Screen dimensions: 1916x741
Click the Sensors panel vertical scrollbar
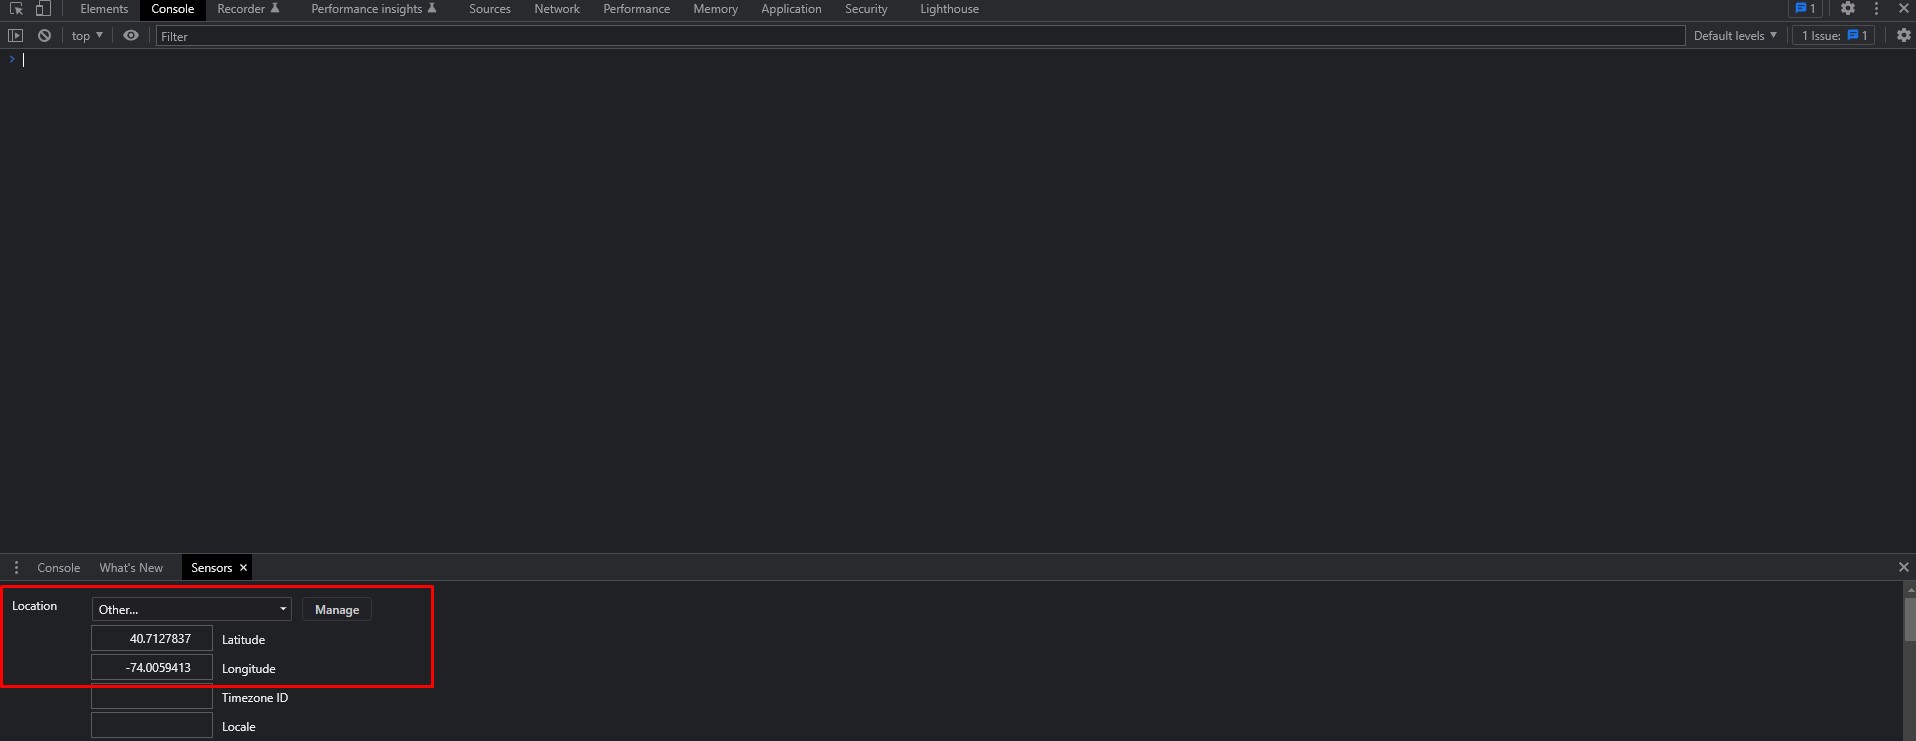coord(1909,620)
